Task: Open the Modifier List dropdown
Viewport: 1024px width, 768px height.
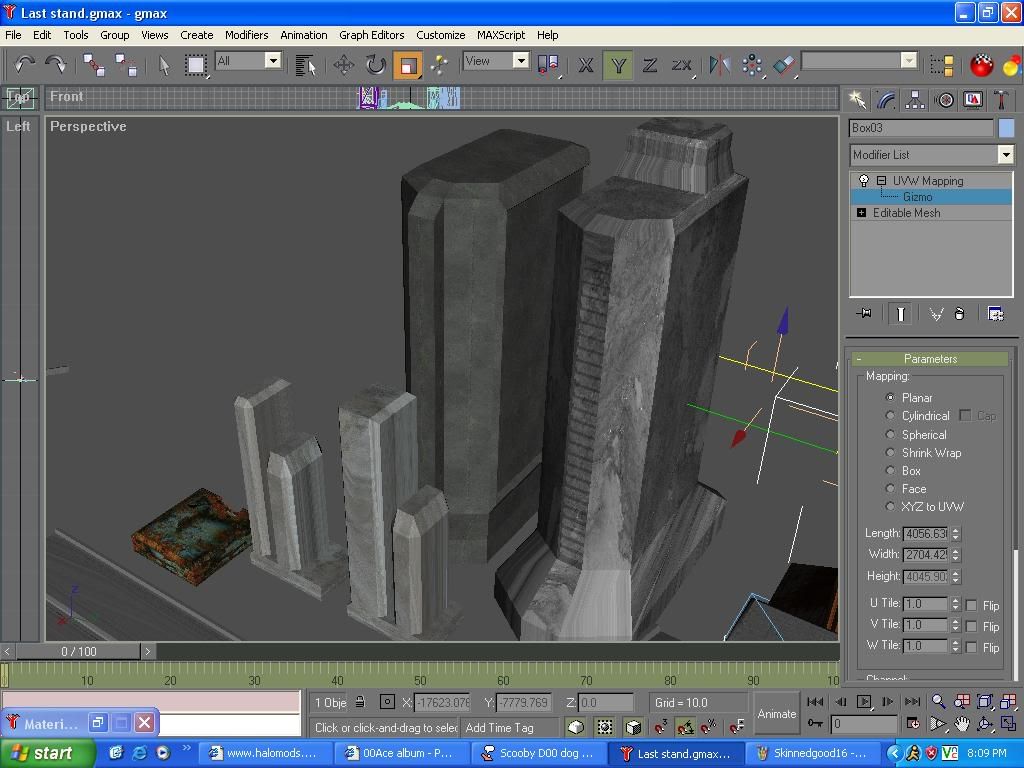Action: [1005, 155]
